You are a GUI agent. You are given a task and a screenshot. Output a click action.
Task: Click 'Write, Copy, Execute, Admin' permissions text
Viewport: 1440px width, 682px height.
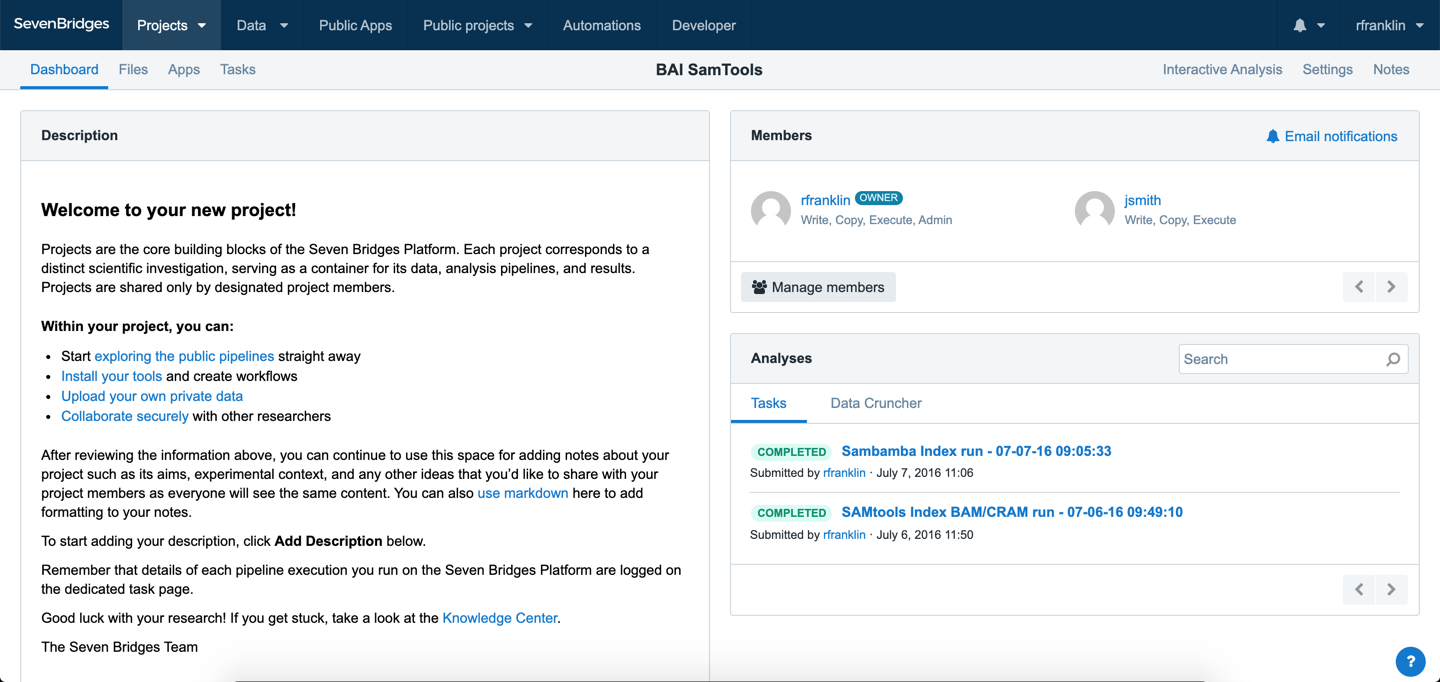pyautogui.click(x=876, y=220)
